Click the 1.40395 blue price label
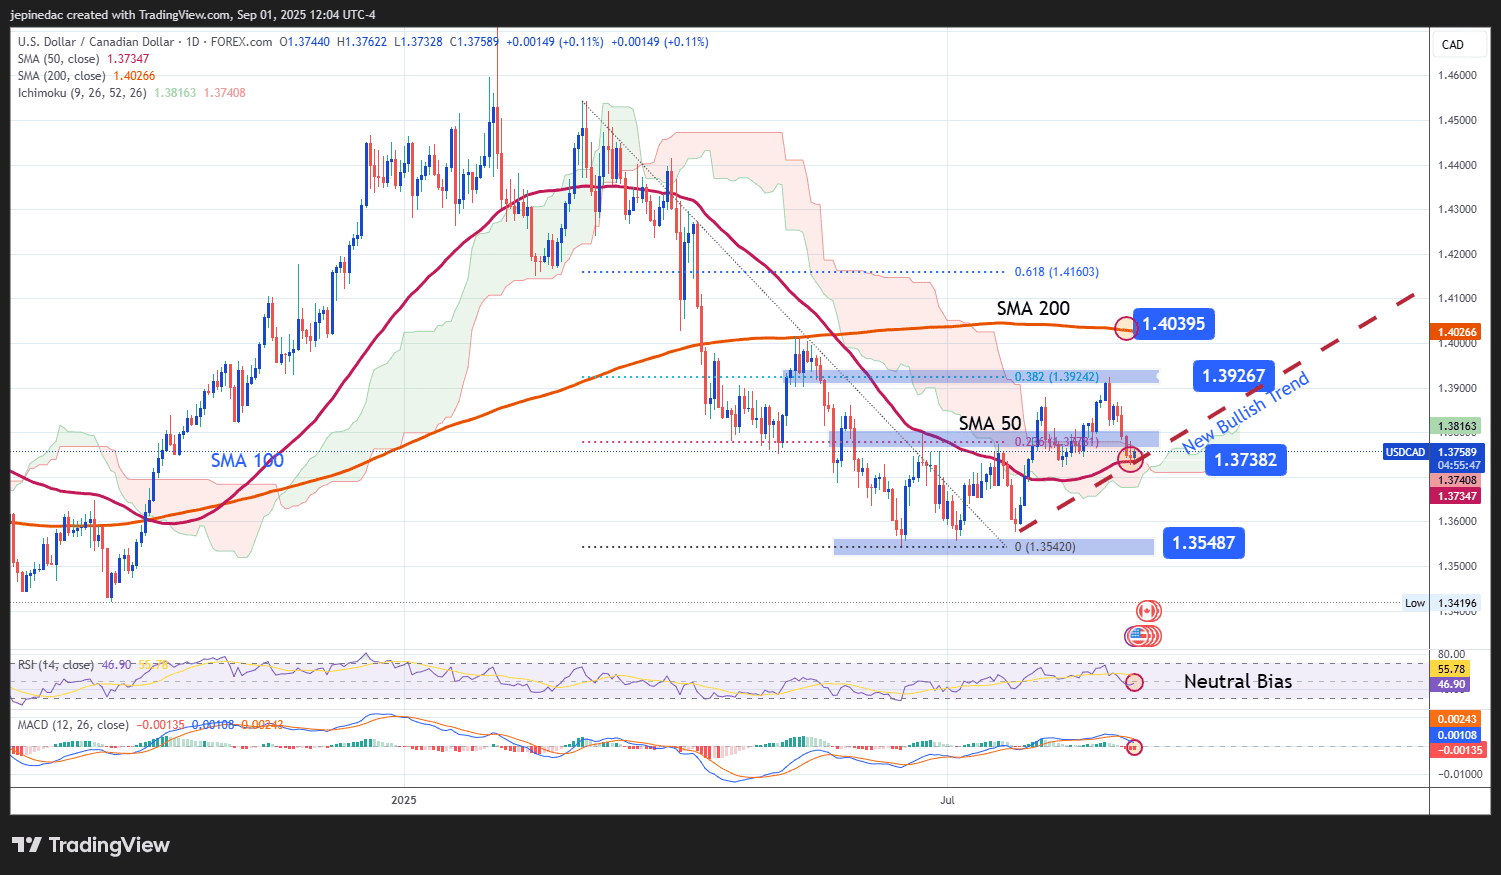This screenshot has height=875, width=1501. 1173,324
